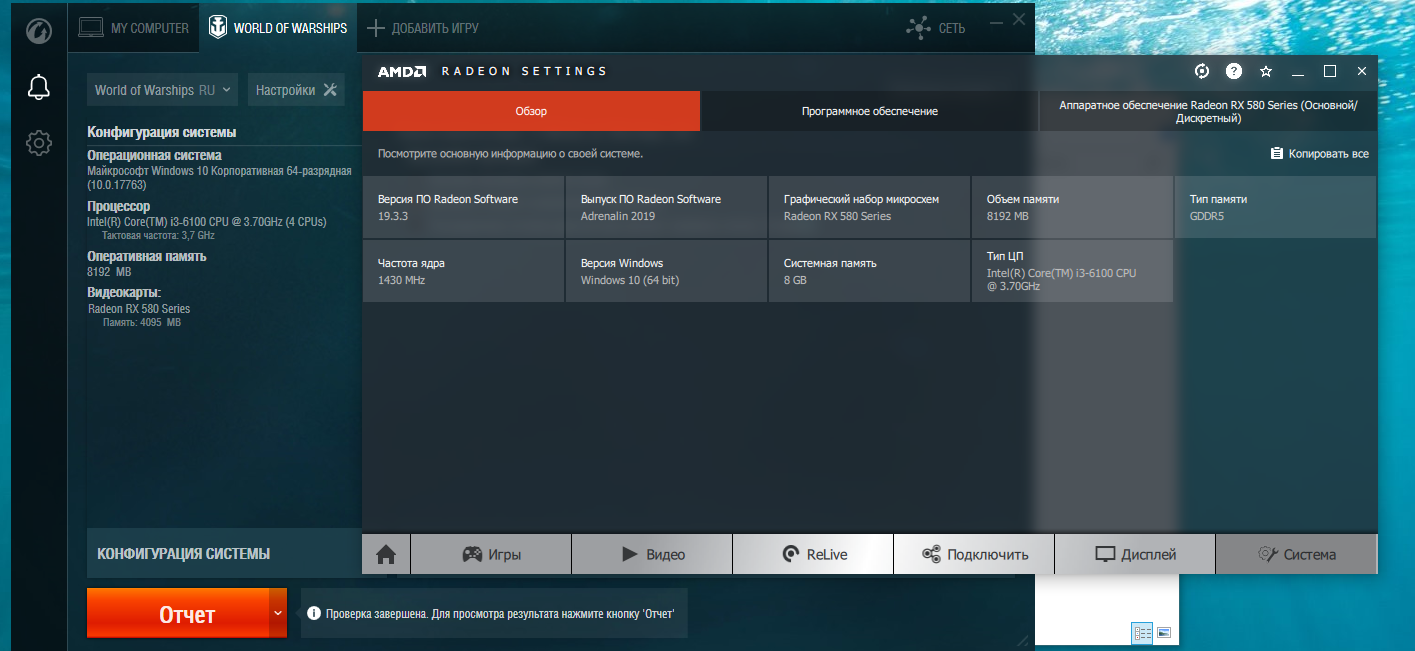
Task: Select details view icon in background window
Action: [1142, 633]
